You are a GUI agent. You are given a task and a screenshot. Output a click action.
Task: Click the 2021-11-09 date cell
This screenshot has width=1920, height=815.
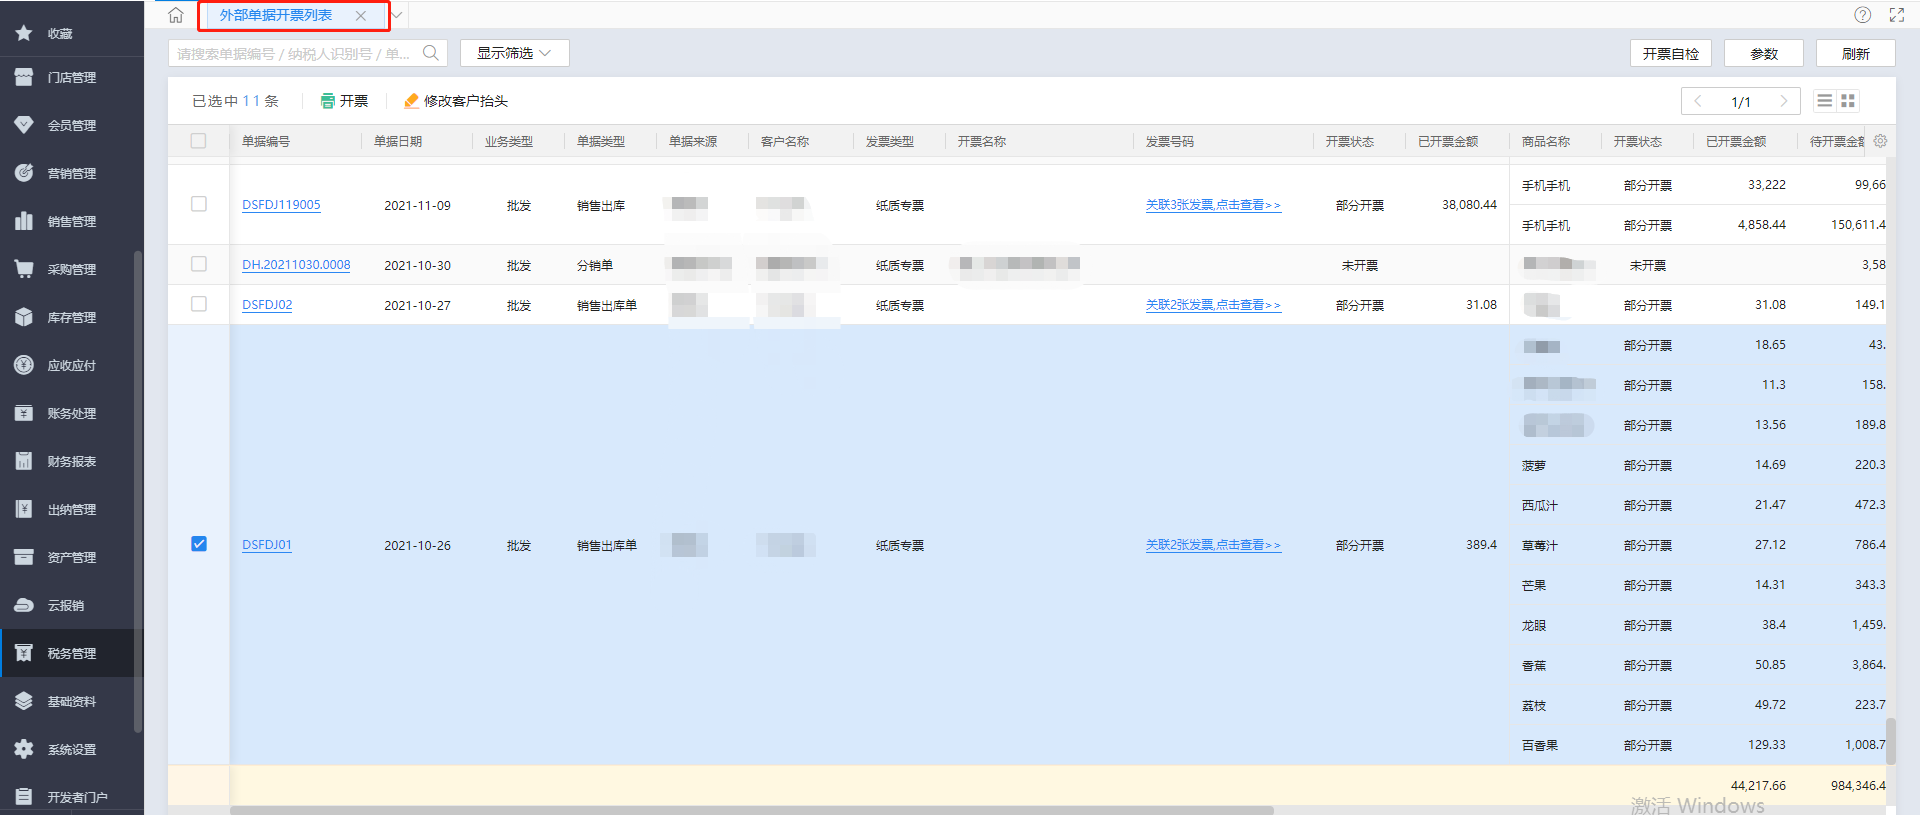pos(417,206)
